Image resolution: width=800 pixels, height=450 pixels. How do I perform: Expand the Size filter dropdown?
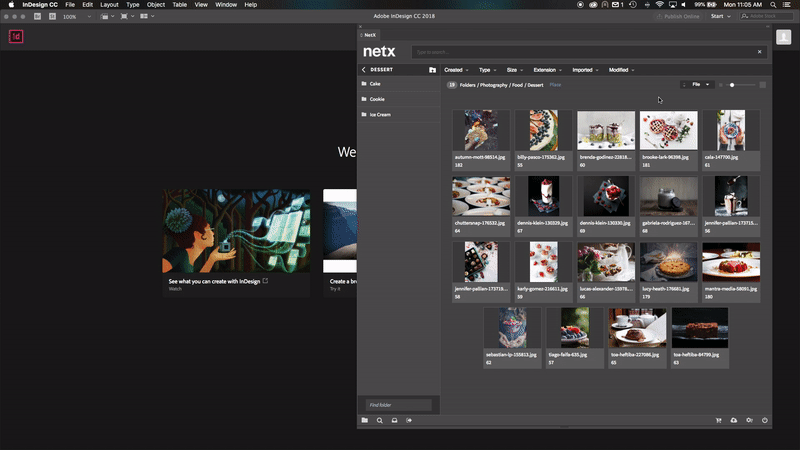pyautogui.click(x=515, y=70)
